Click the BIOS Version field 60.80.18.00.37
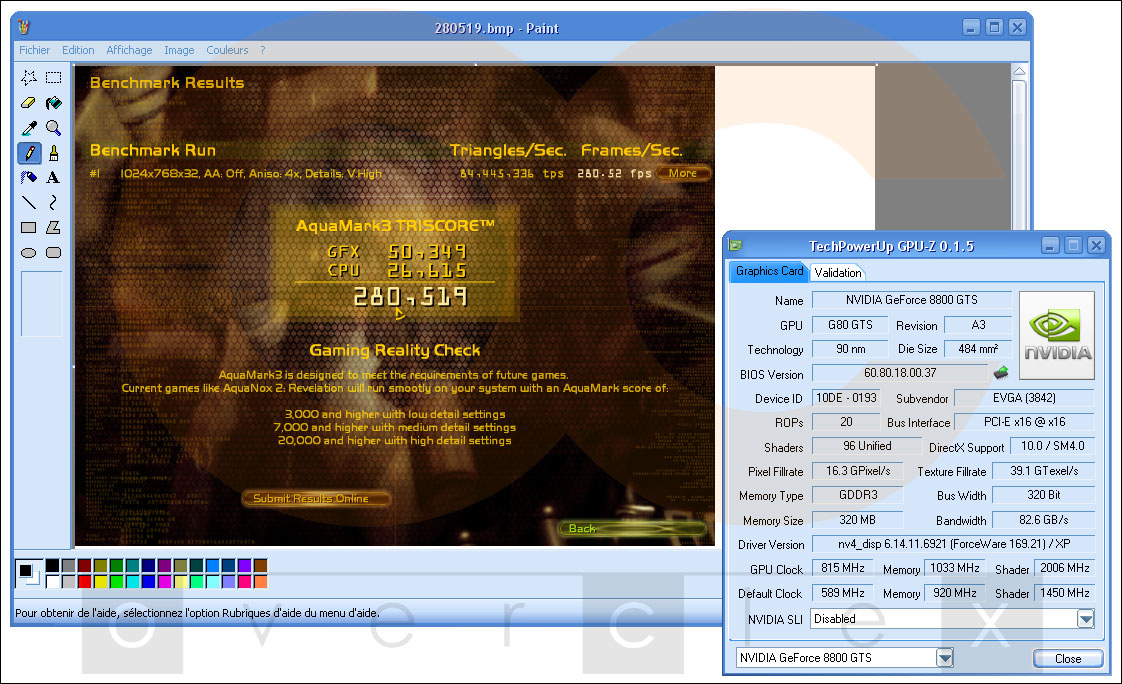 tap(900, 373)
